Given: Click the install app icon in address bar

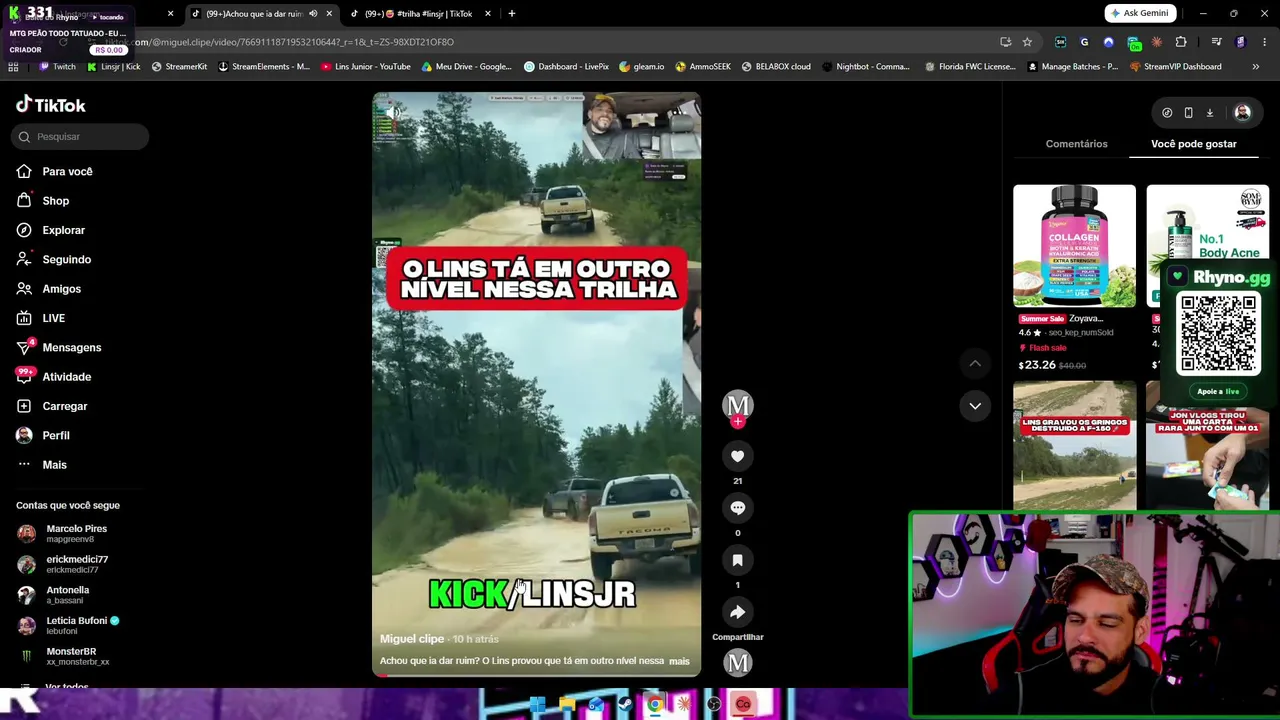Looking at the screenshot, I should coord(1005,42).
